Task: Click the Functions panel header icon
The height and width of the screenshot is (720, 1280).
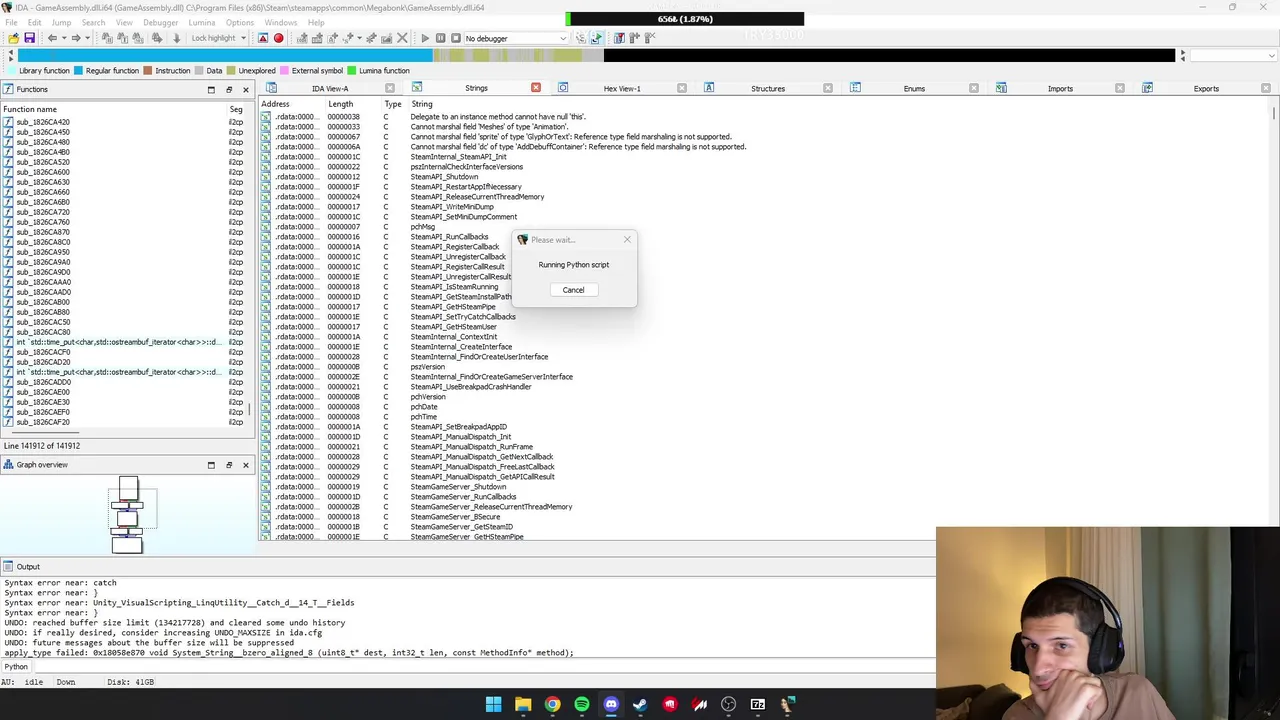Action: [8, 89]
